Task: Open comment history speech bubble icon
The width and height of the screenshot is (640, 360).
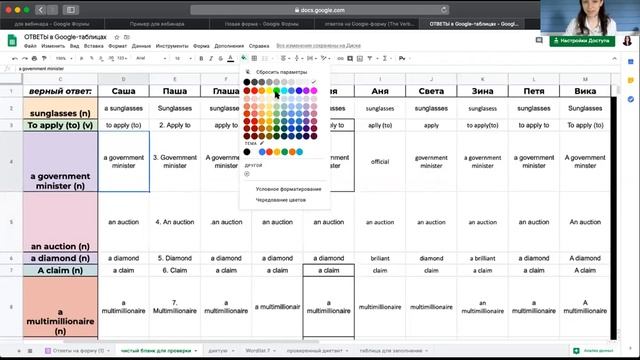Action: 539,40
